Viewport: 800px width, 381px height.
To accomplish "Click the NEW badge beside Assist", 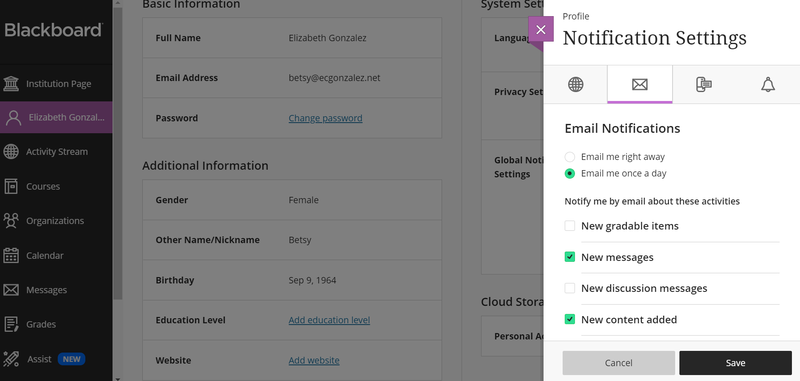I will coord(71,359).
